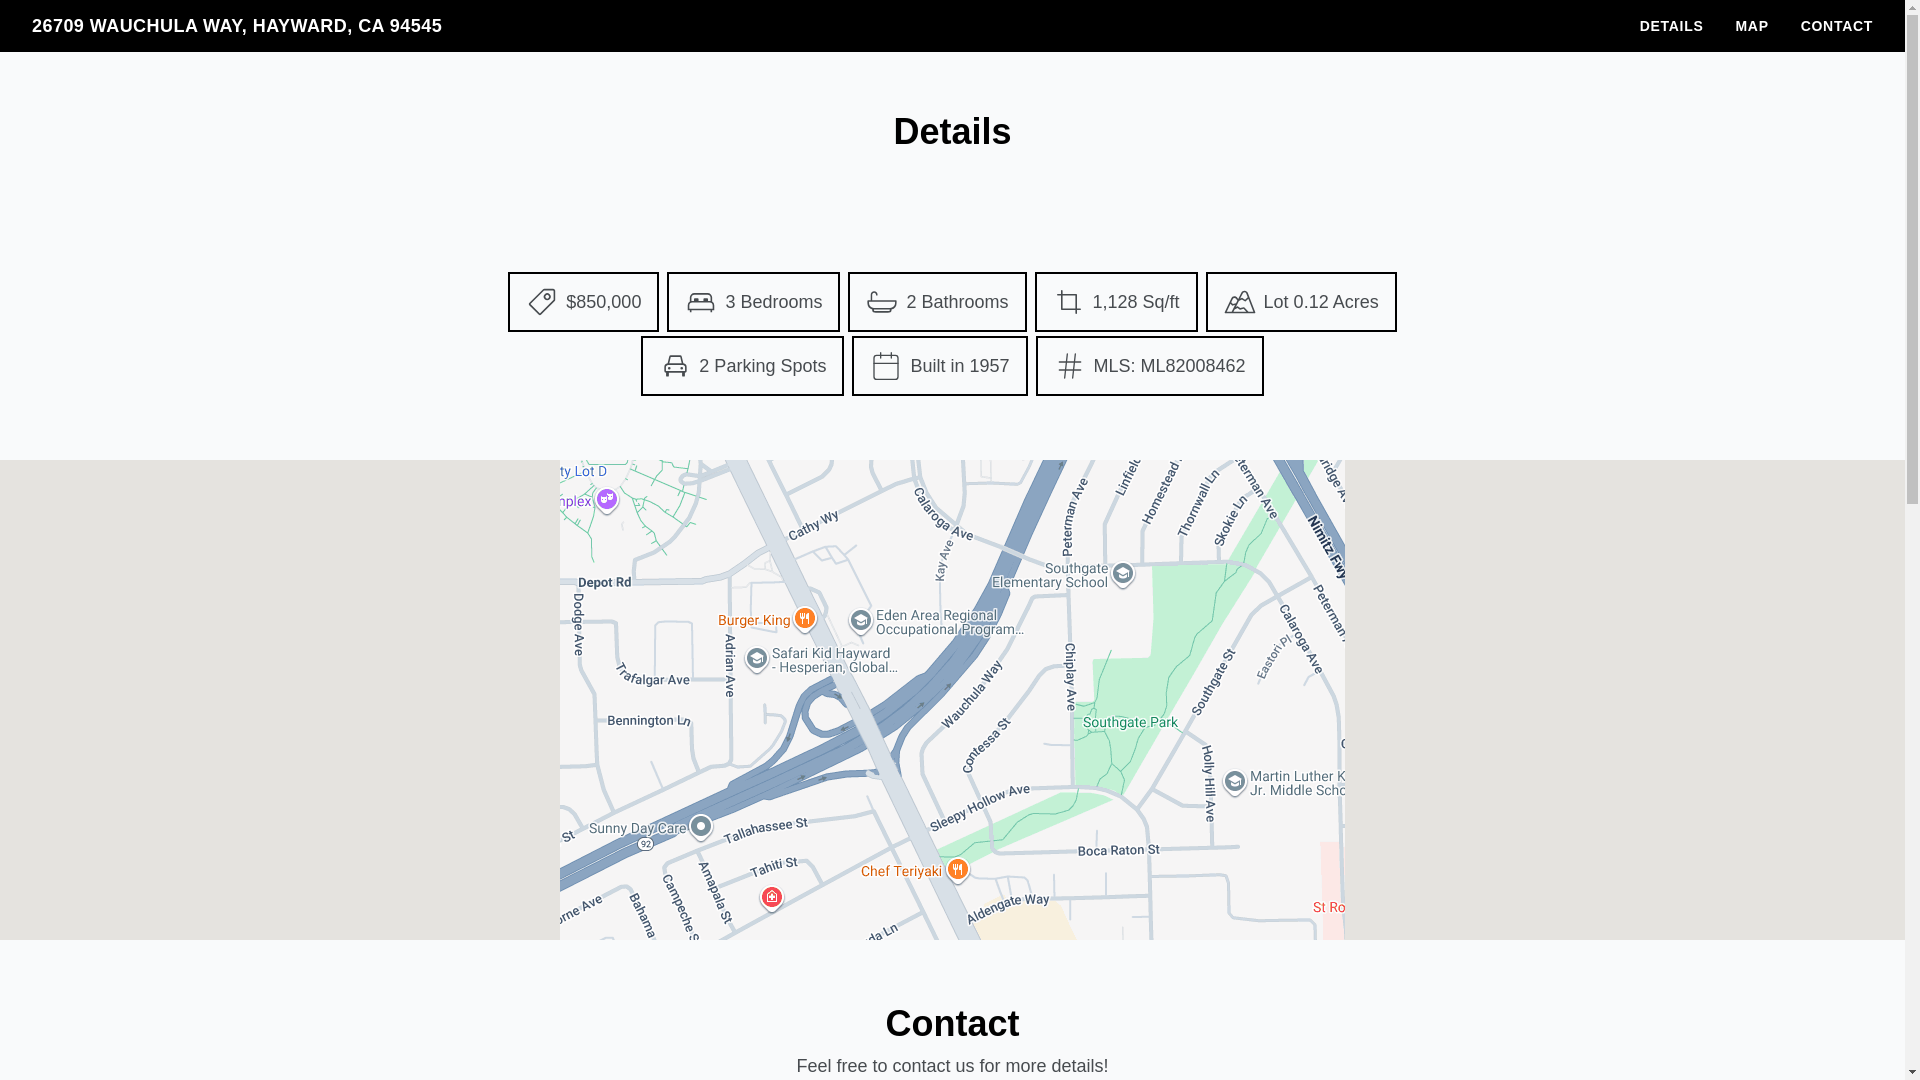Click the Contact section heading

coord(952,1024)
